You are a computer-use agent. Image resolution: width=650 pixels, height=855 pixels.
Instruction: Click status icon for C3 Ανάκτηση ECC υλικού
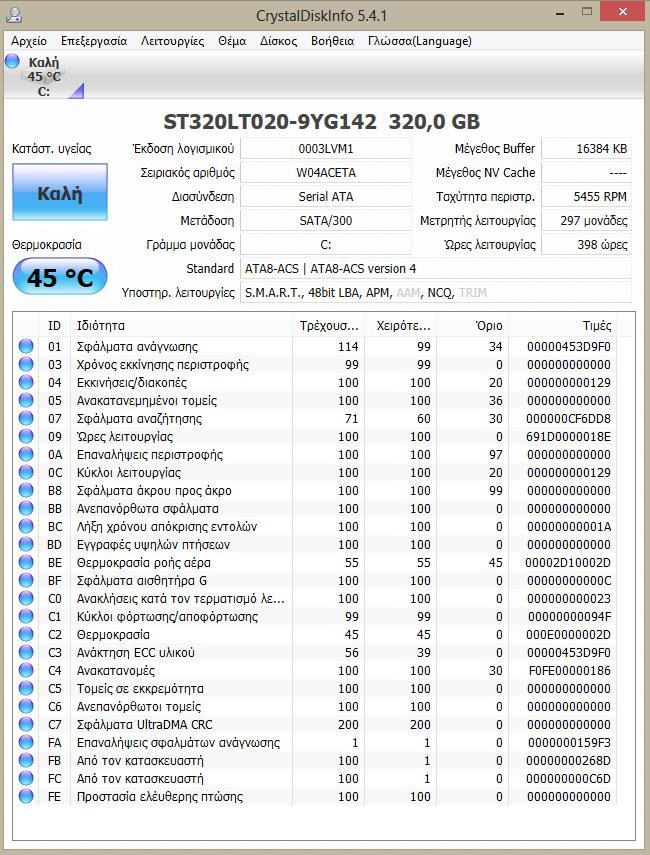(x=26, y=652)
